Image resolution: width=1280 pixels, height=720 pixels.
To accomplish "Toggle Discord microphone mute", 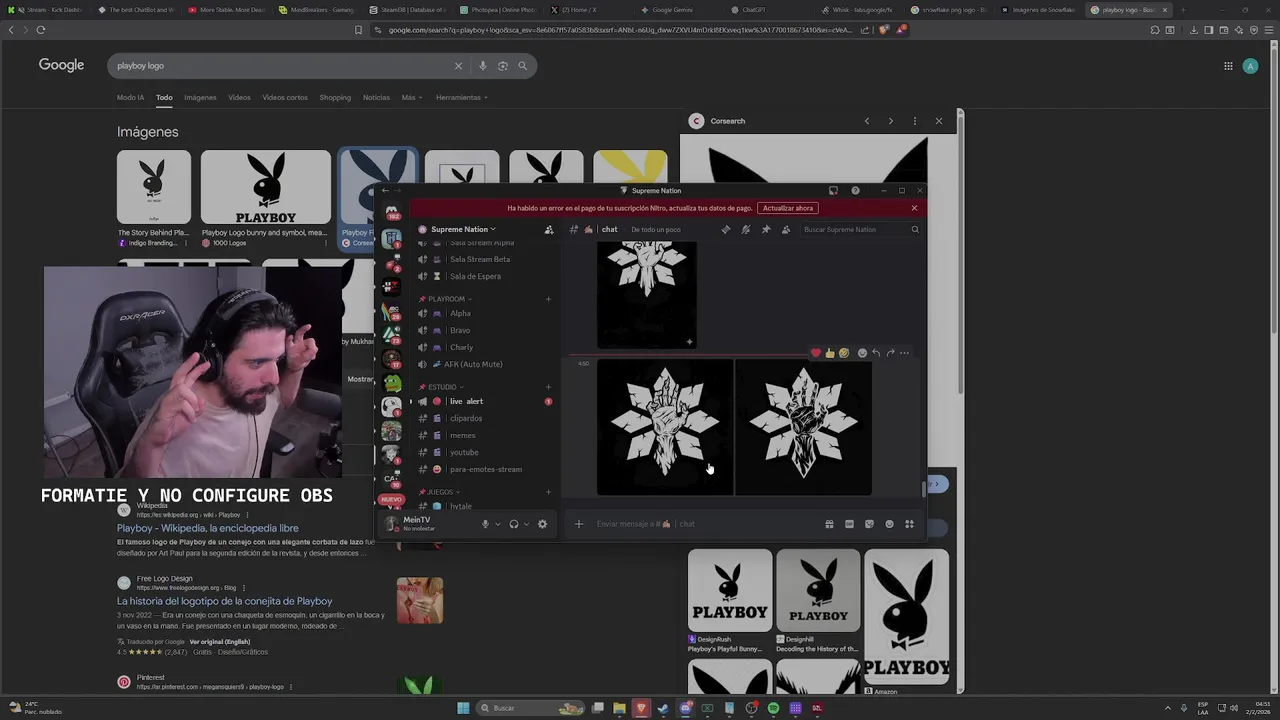I will (x=485, y=524).
